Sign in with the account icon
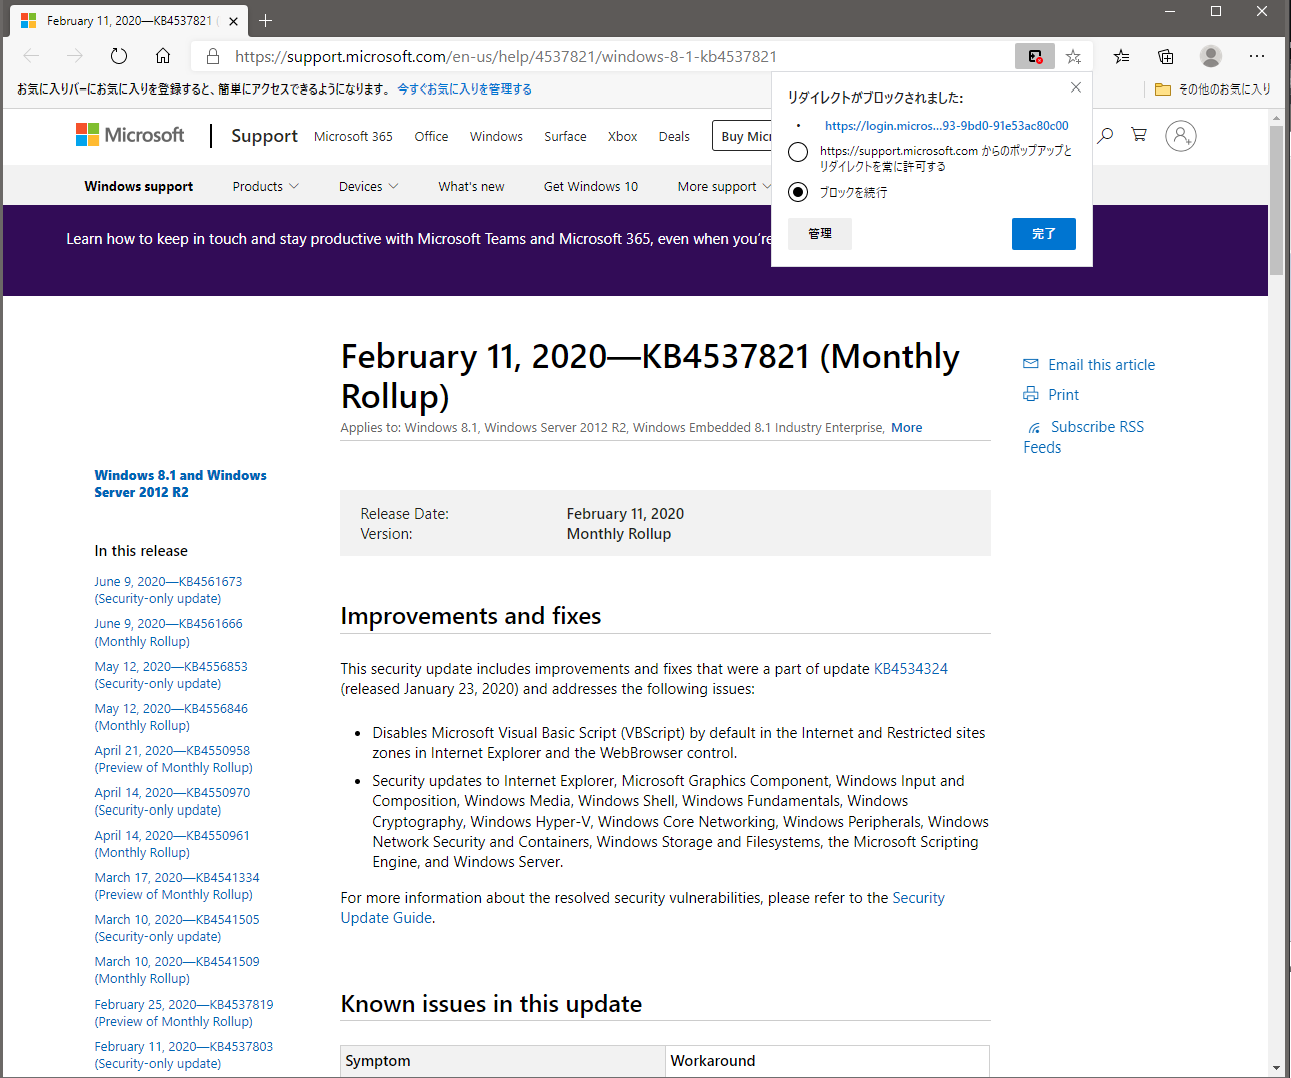This screenshot has height=1078, width=1291. [x=1181, y=135]
